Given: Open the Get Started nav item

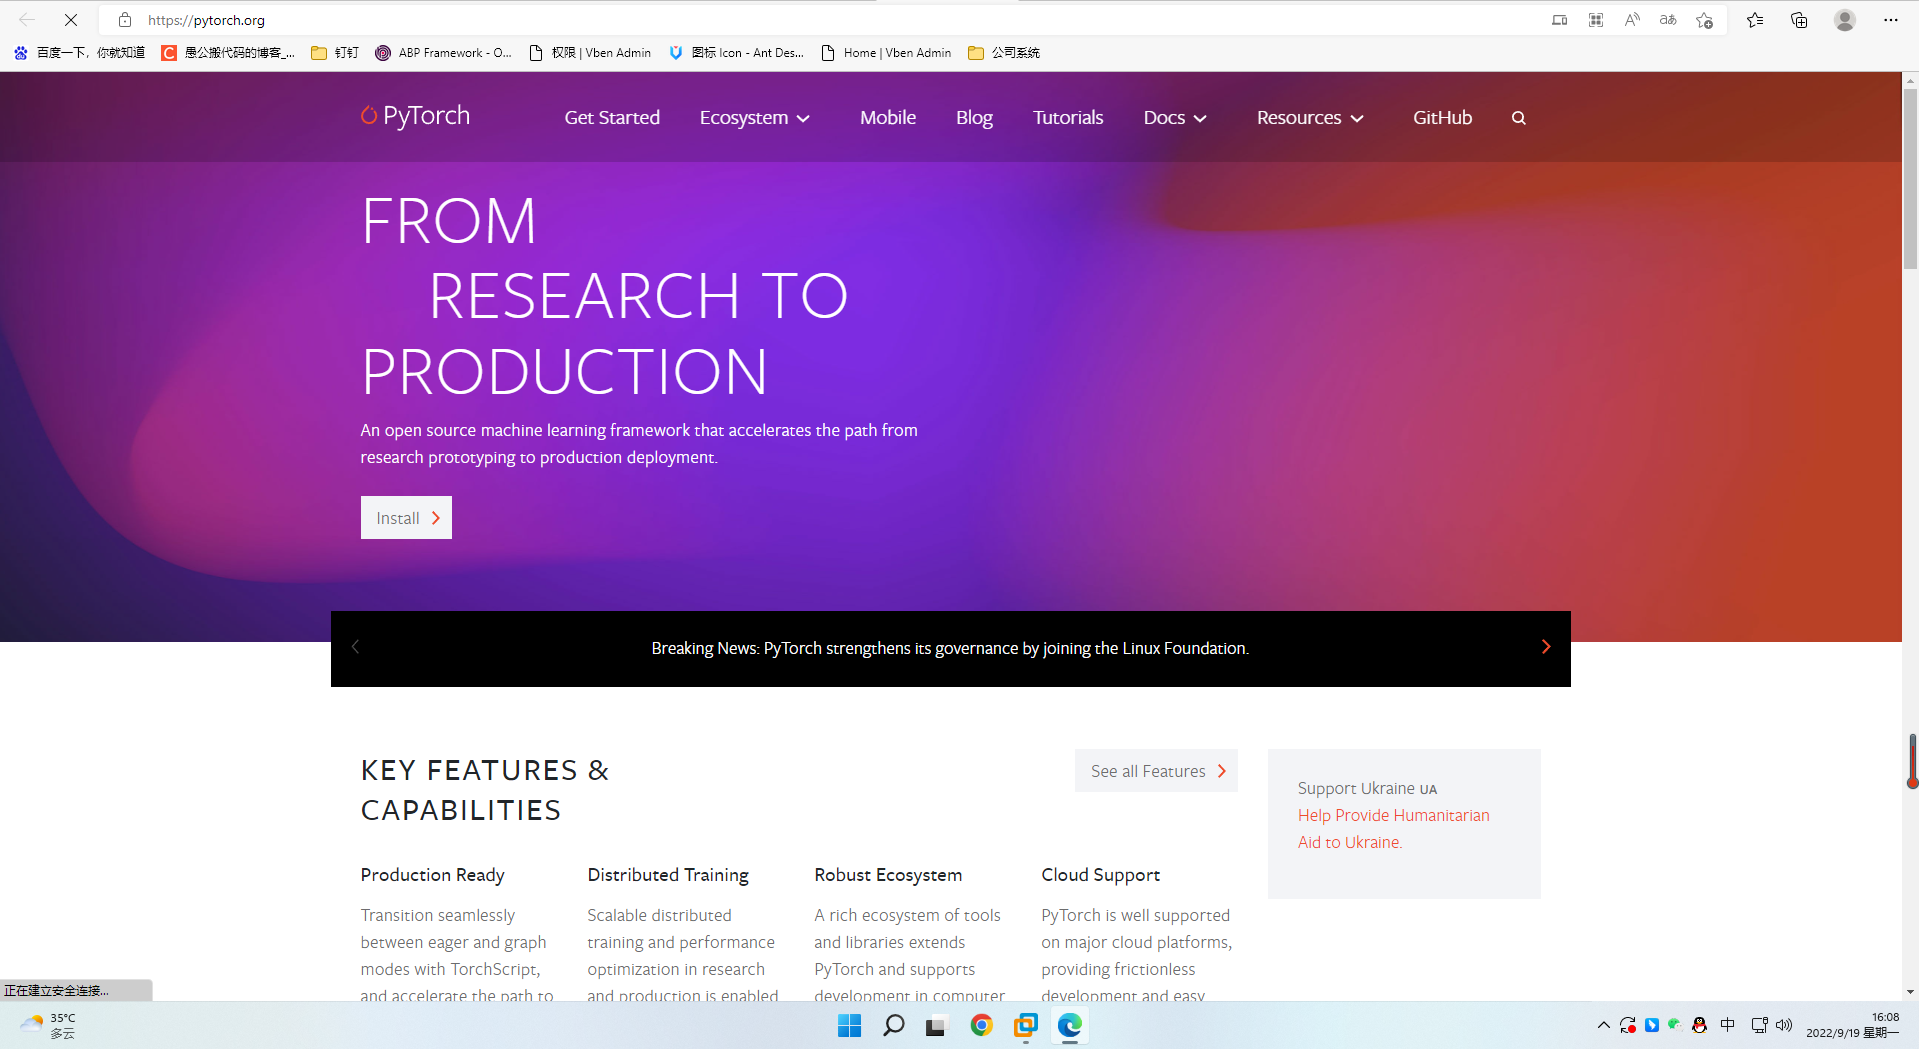Looking at the screenshot, I should tap(612, 118).
